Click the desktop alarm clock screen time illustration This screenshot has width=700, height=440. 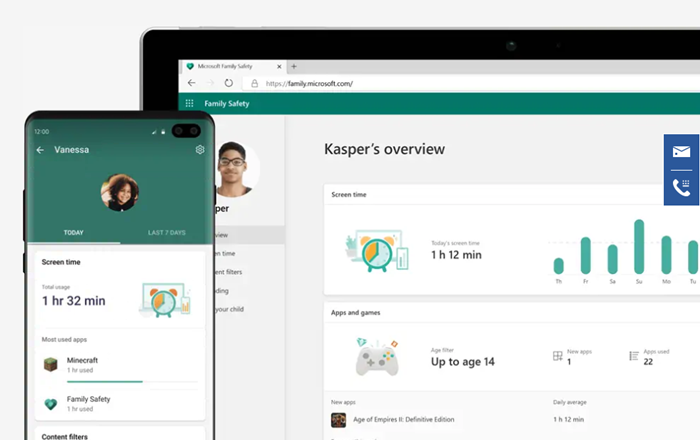coord(377,251)
